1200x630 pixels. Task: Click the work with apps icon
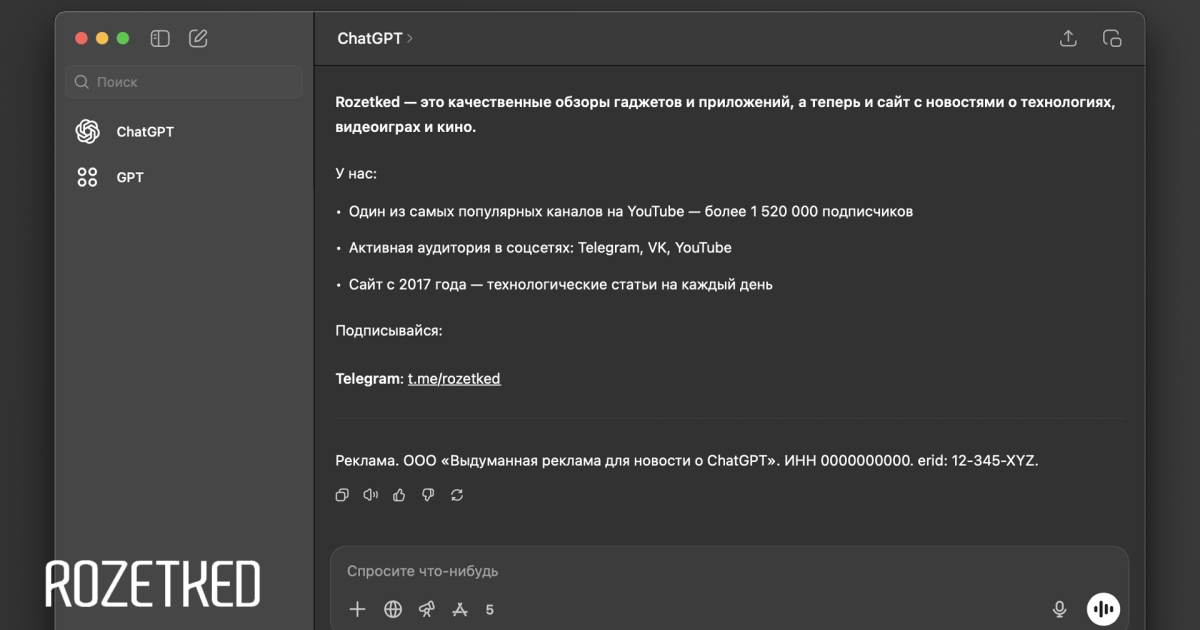460,609
